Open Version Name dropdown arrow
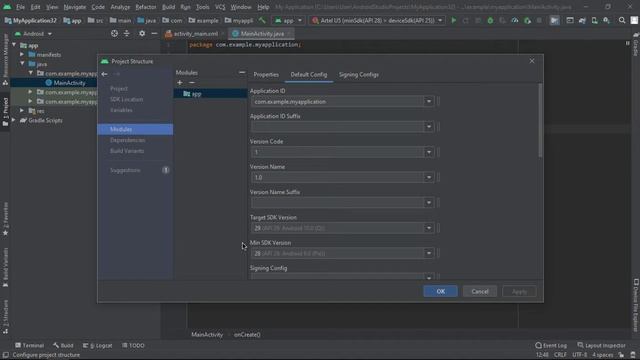Viewport: 640px width, 360px height. point(429,178)
